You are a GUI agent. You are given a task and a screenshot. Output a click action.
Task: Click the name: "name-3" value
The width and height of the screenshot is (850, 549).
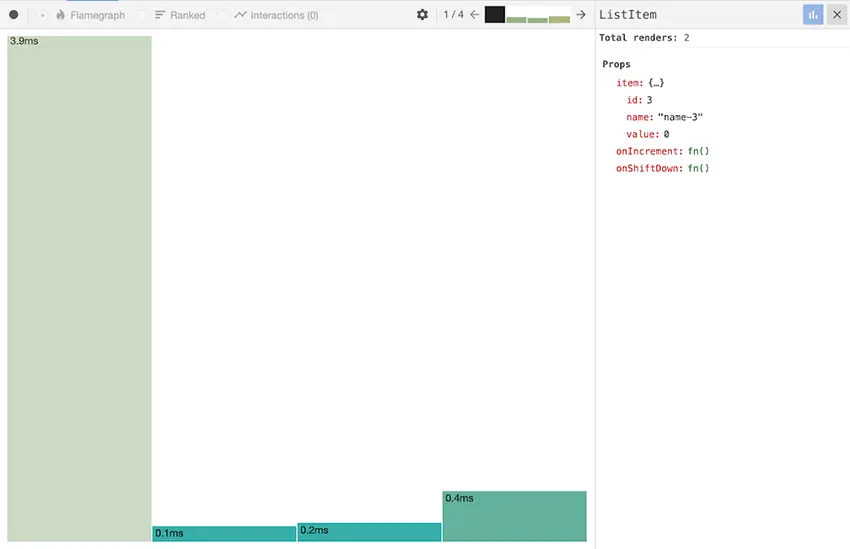[680, 117]
